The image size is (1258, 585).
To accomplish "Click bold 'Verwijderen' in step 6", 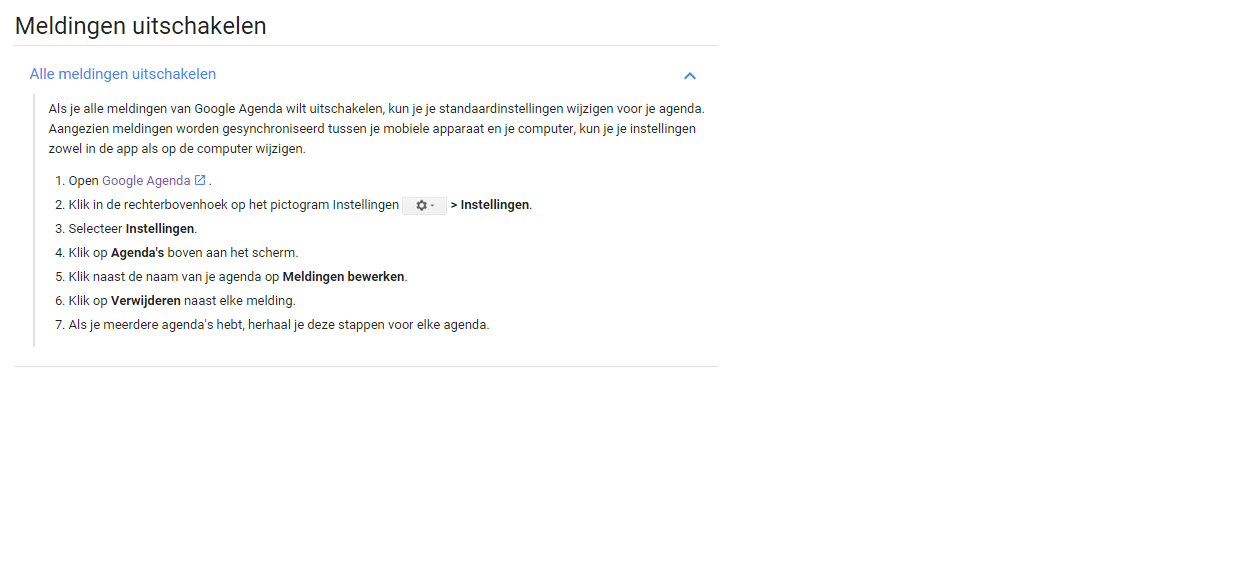I will 146,301.
